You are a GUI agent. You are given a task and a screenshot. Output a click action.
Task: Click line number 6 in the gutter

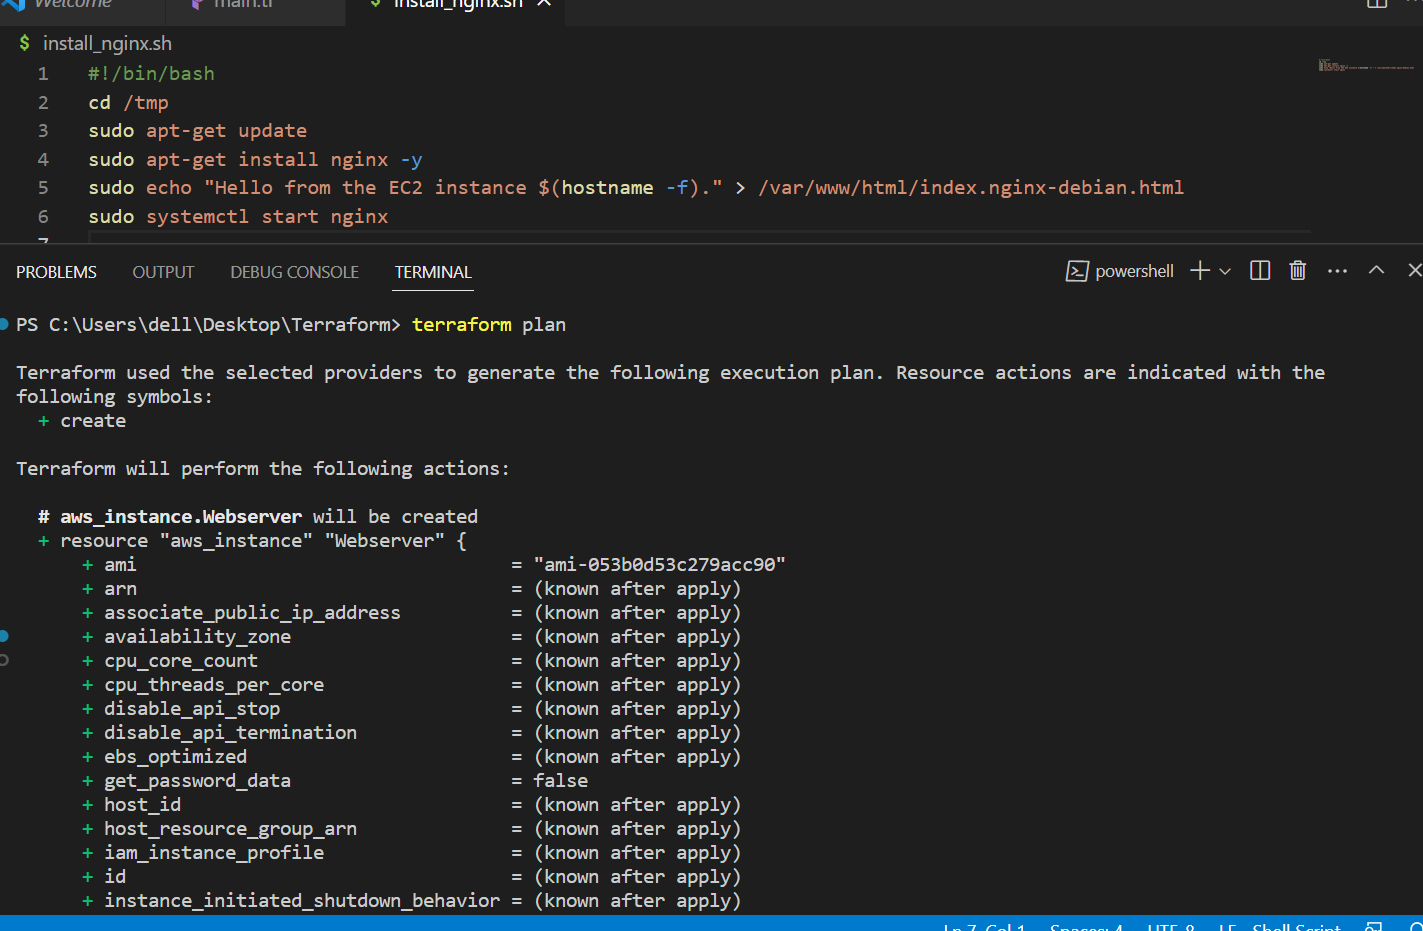pos(43,216)
